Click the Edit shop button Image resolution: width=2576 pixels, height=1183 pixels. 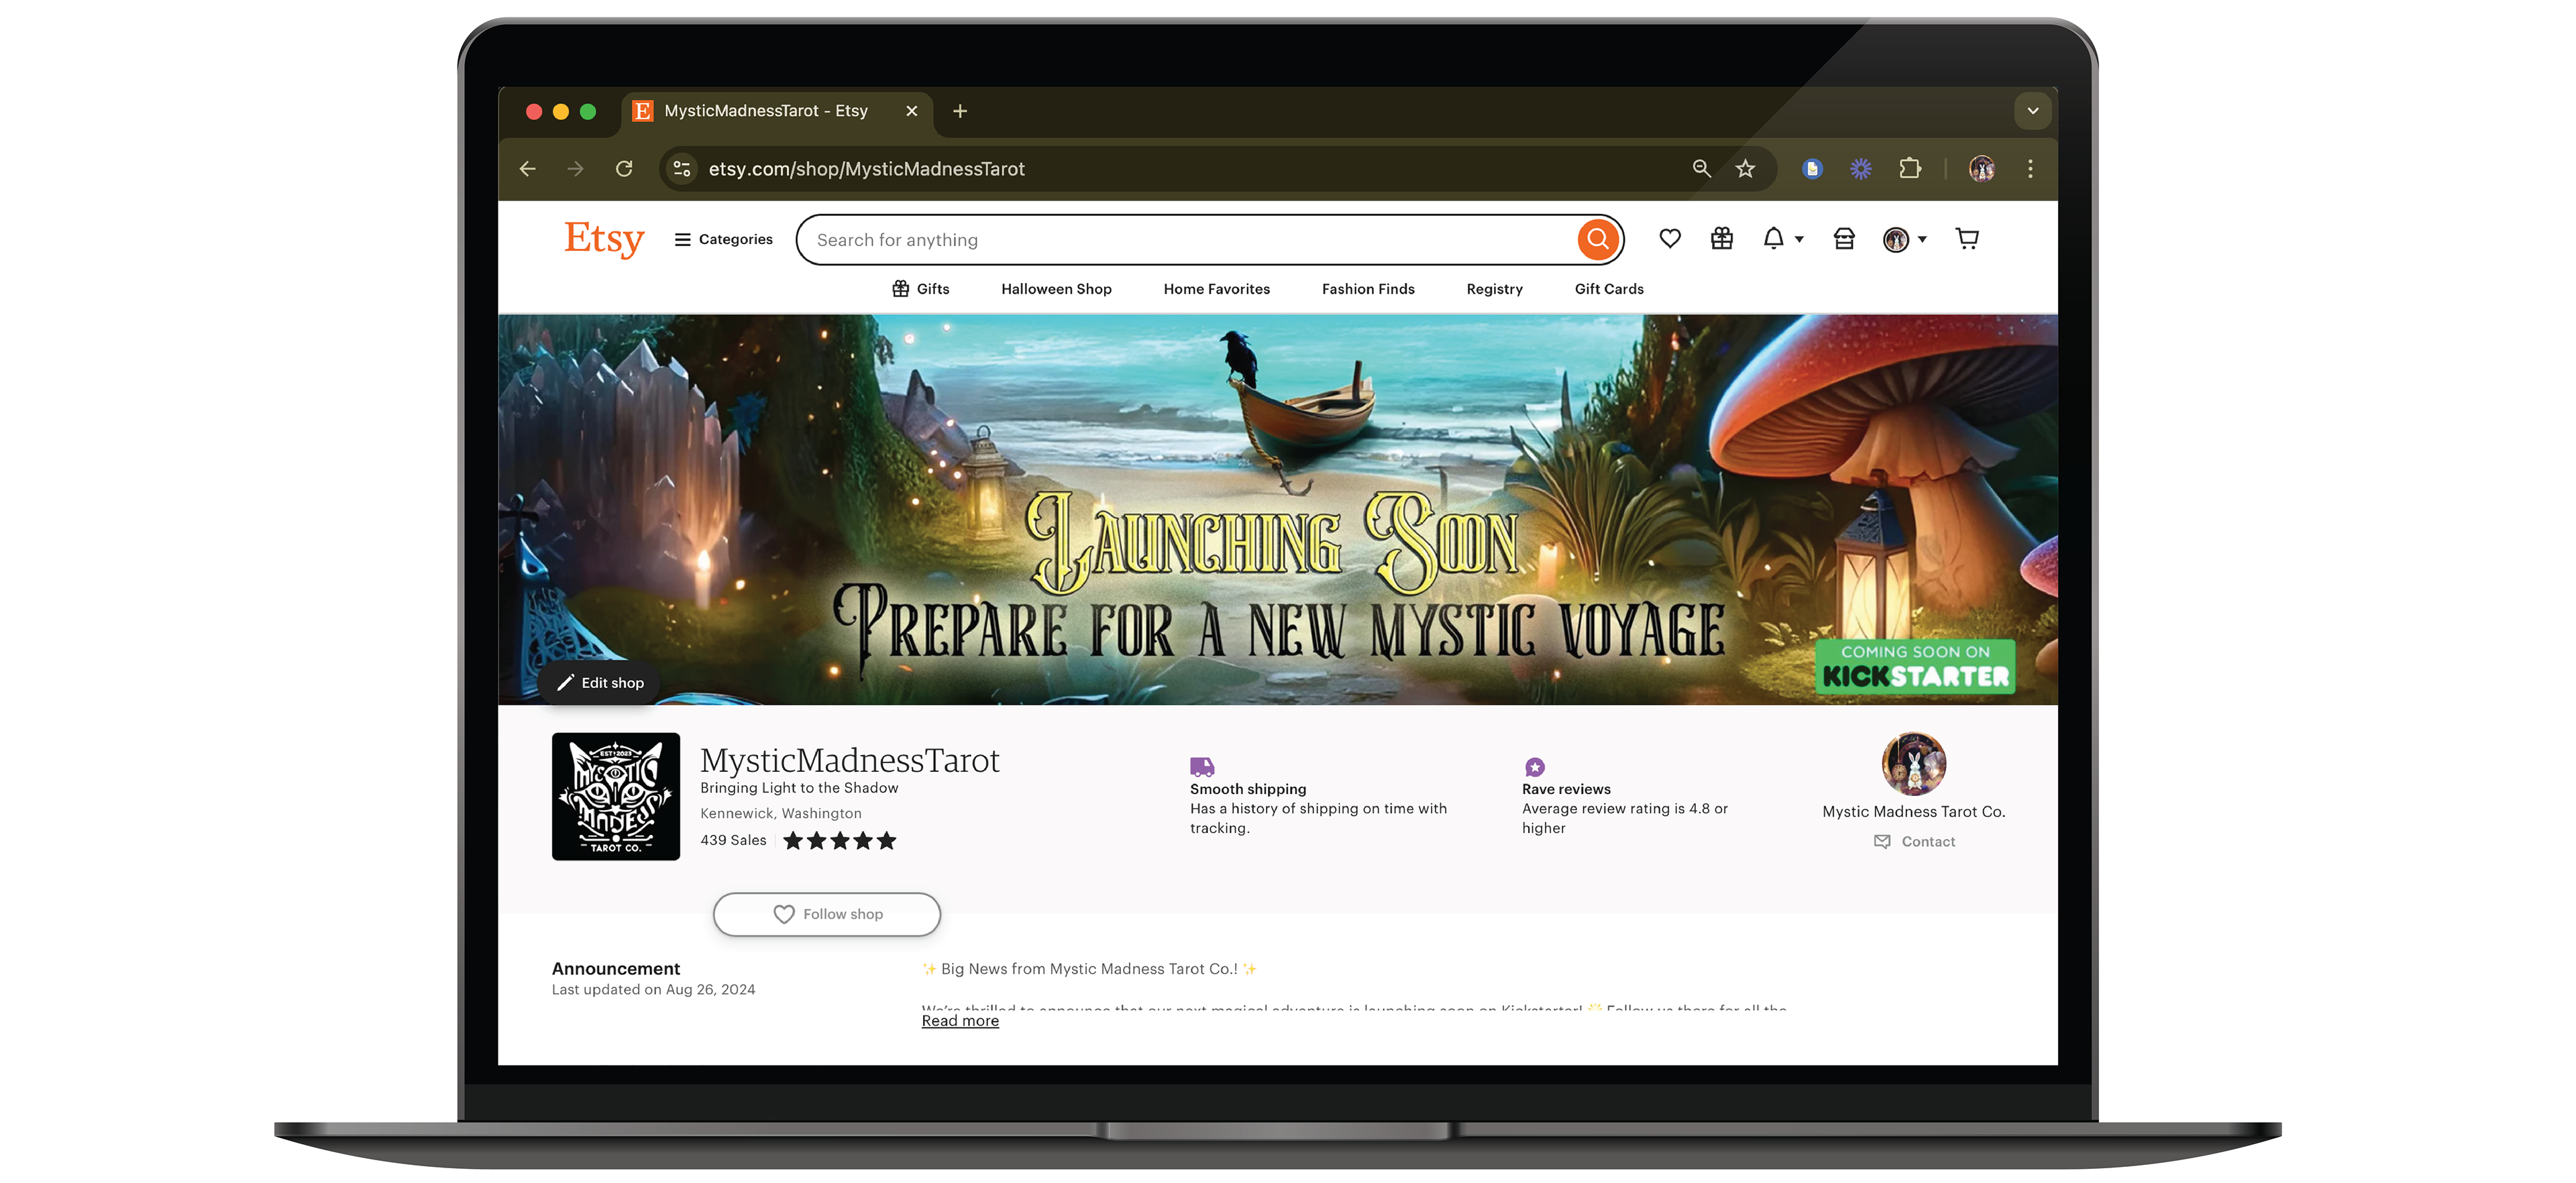600,683
